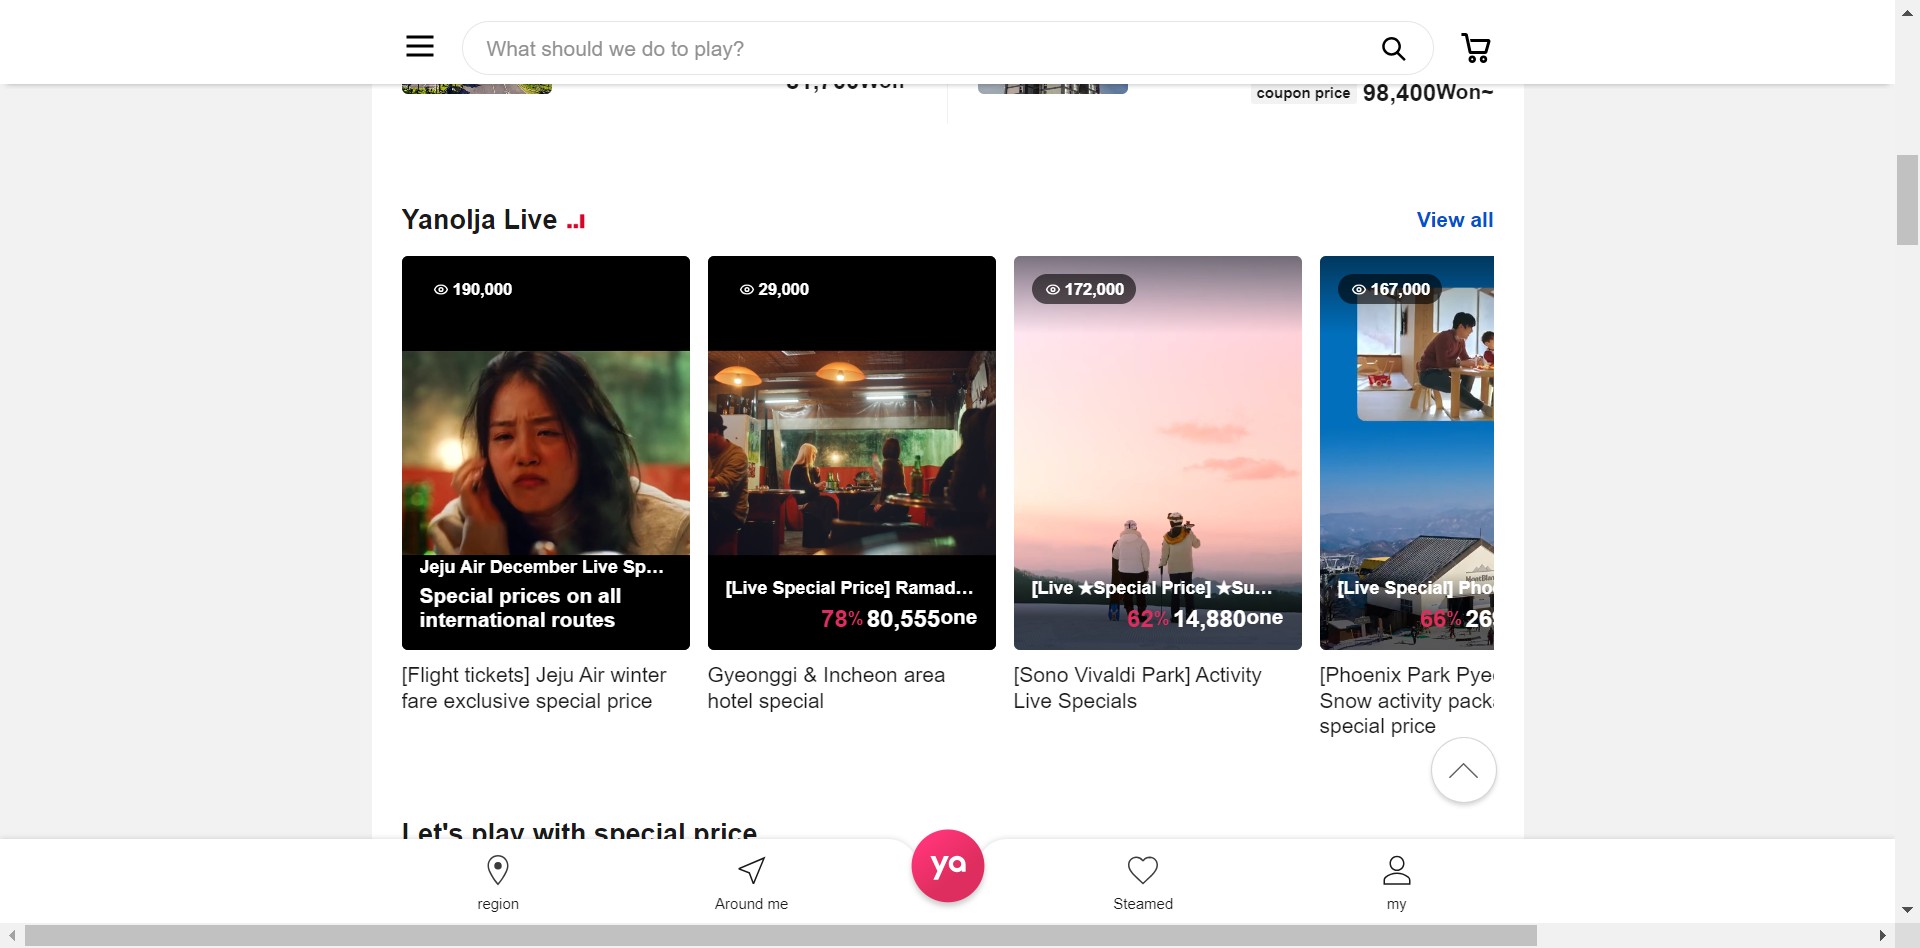Viewport: 1920px width, 948px height.
Task: Click View all for Yanolja Live
Action: click(1454, 220)
